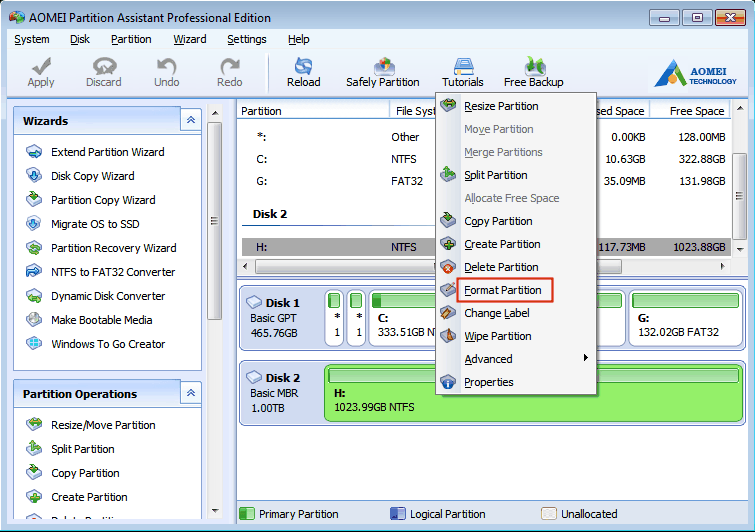The image size is (755, 532).
Task: Click the Logical Partition blue legend swatch
Action: [x=398, y=514]
